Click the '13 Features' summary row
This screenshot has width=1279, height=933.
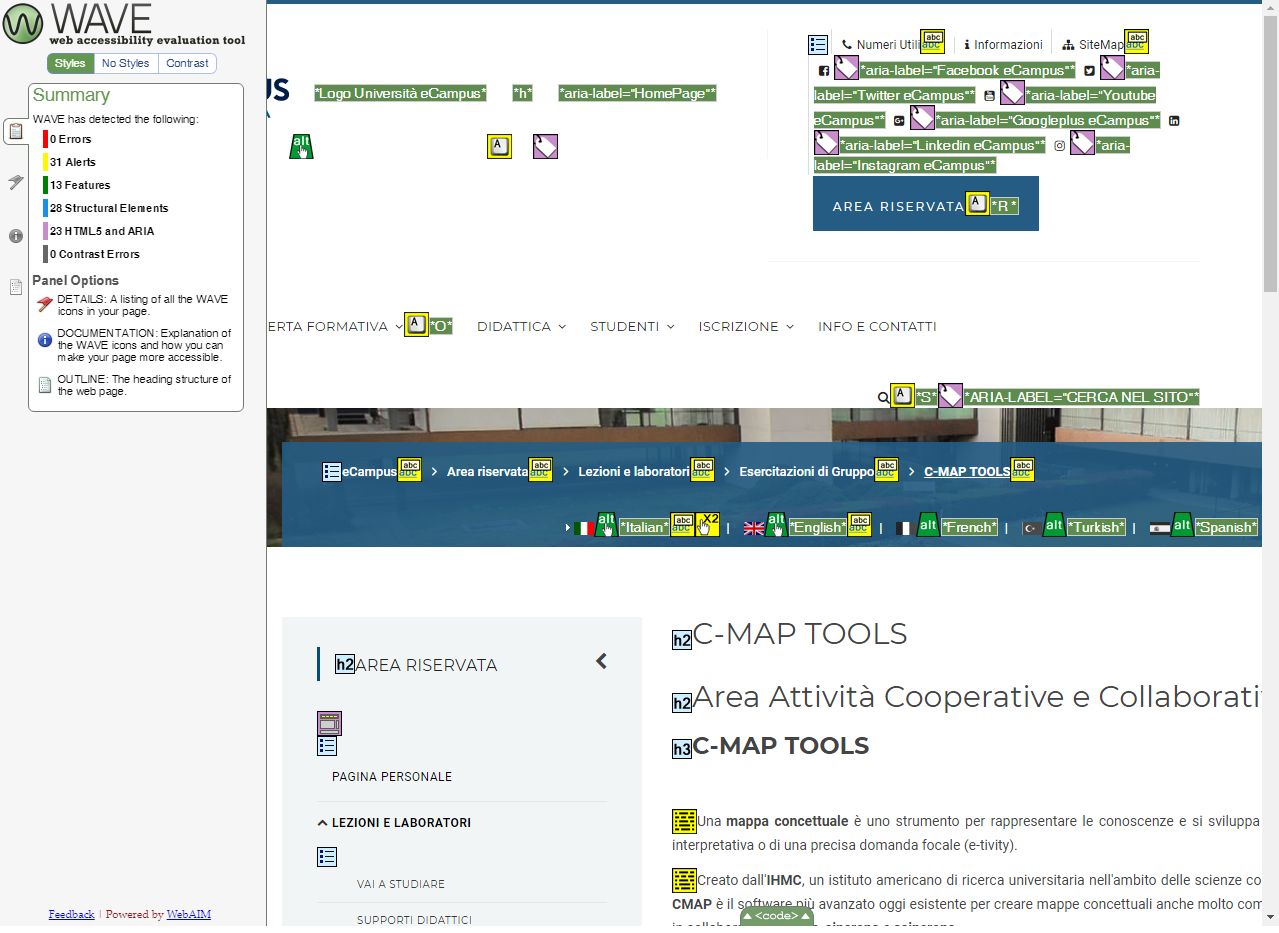(x=79, y=185)
